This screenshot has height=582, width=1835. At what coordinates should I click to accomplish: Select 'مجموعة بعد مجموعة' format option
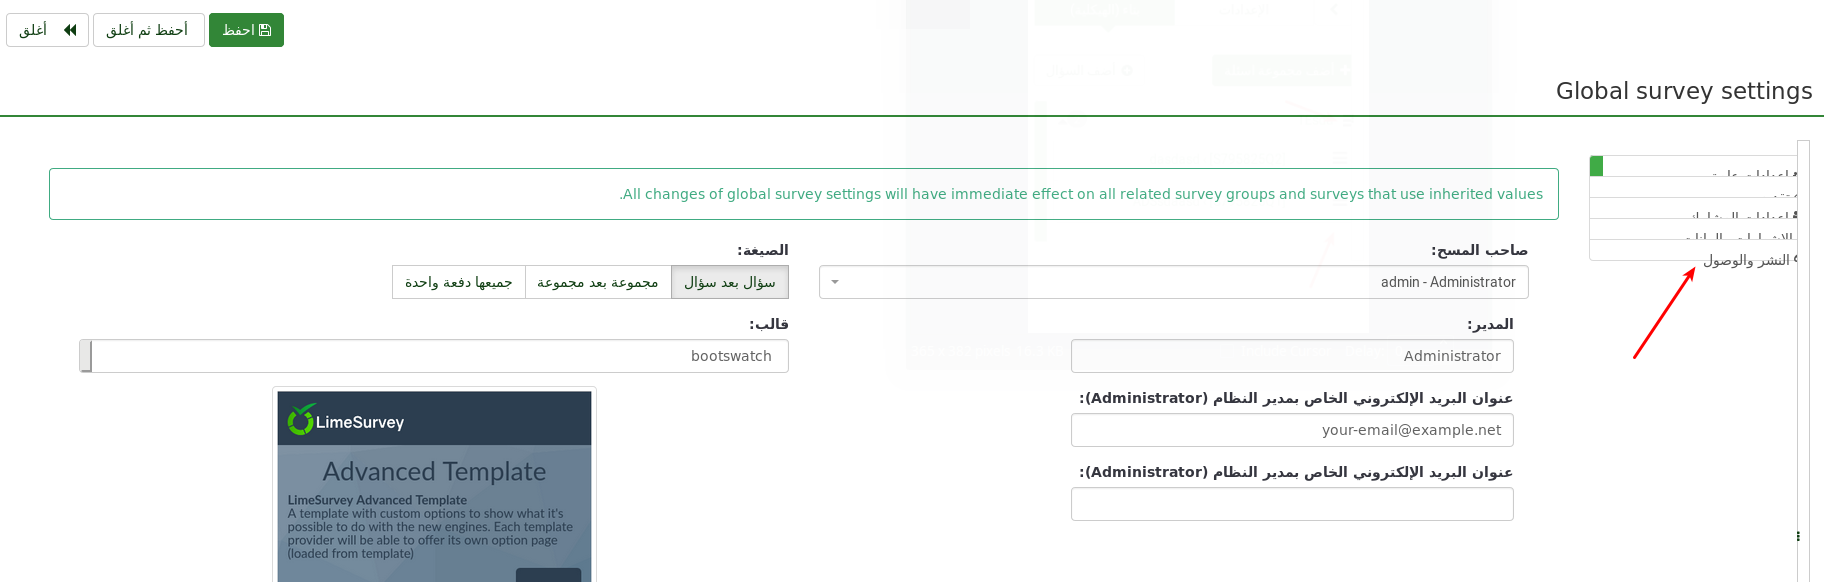[x=598, y=283]
